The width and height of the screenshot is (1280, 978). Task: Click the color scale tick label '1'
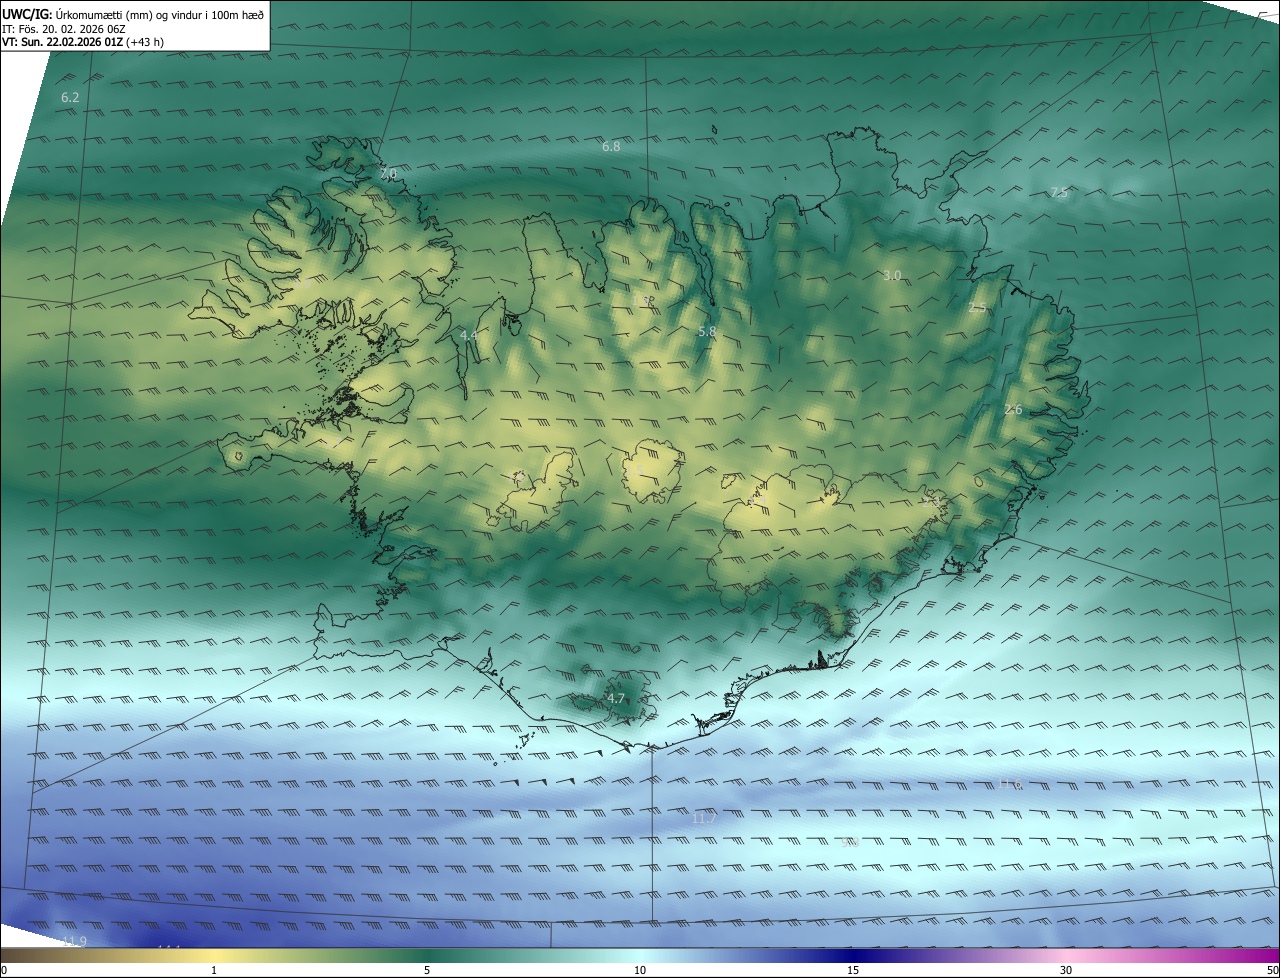coord(214,970)
